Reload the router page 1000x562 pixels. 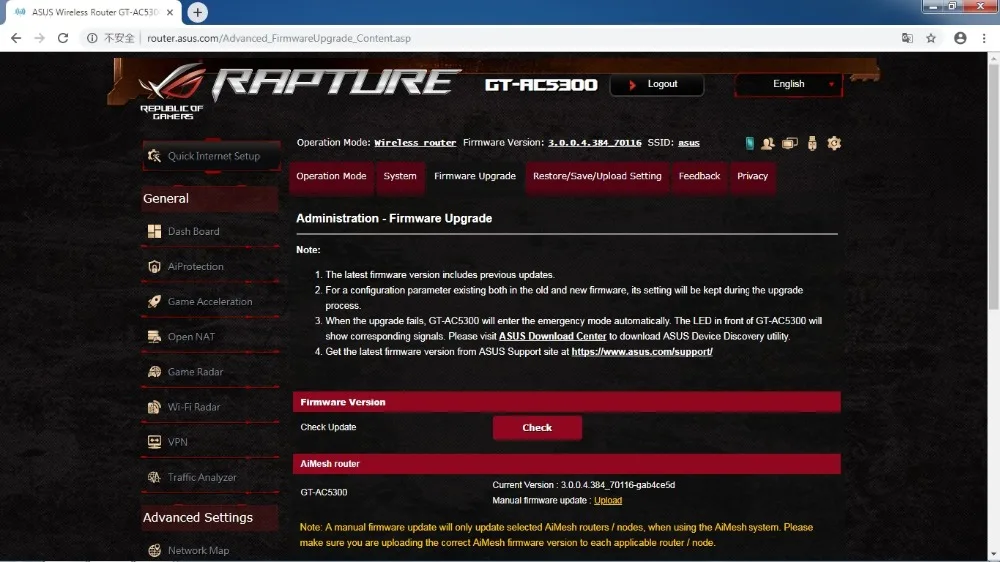click(62, 38)
